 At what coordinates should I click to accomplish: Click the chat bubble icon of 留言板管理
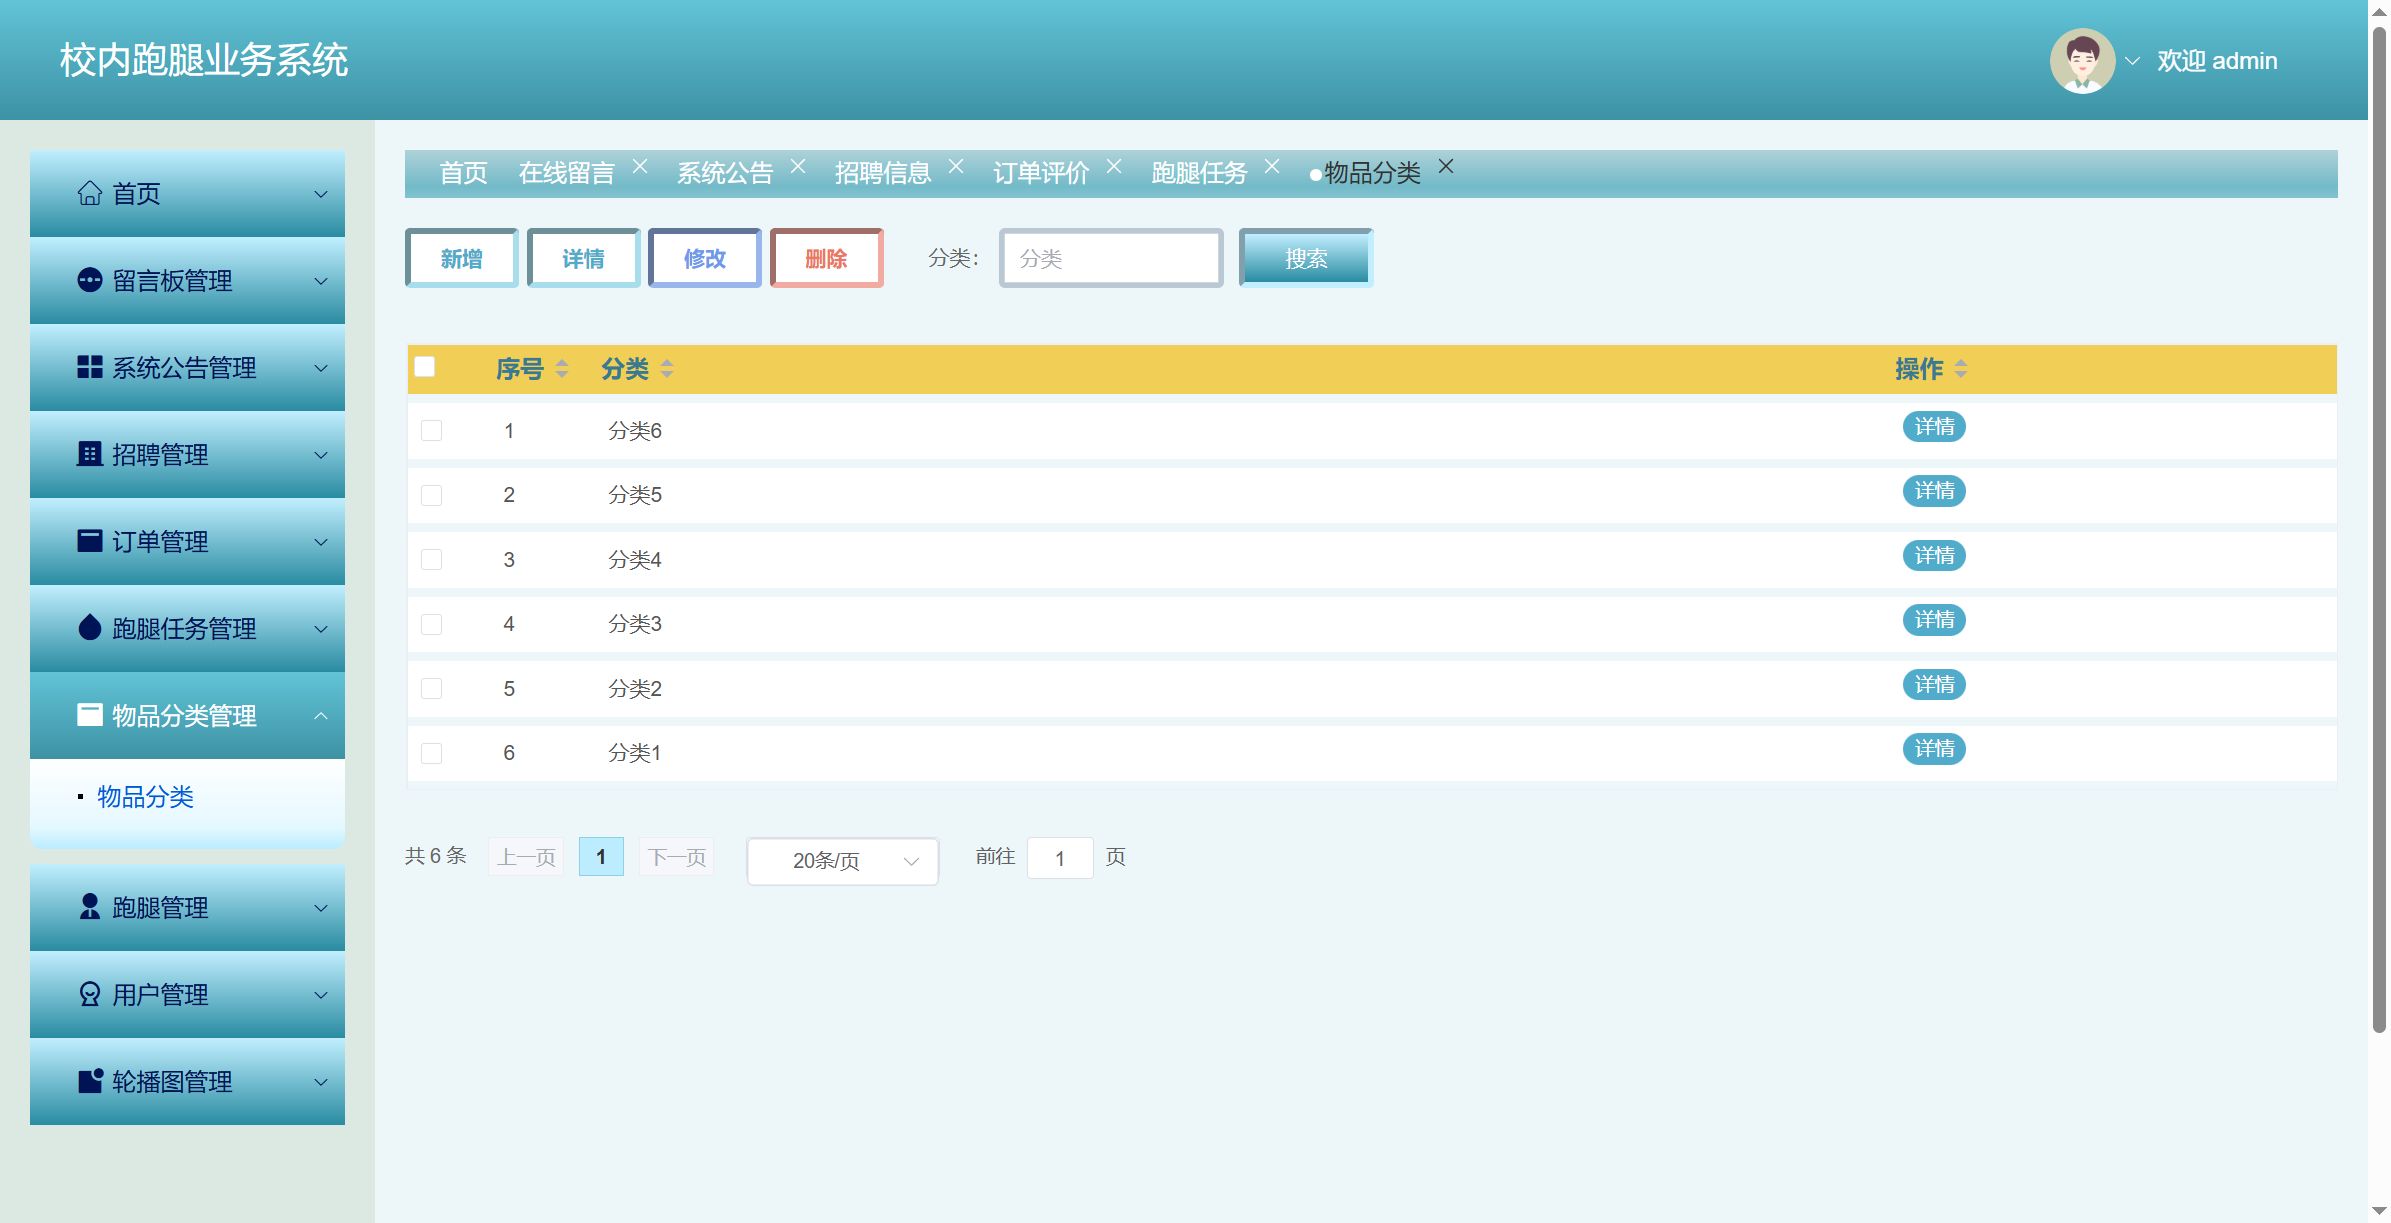click(90, 280)
